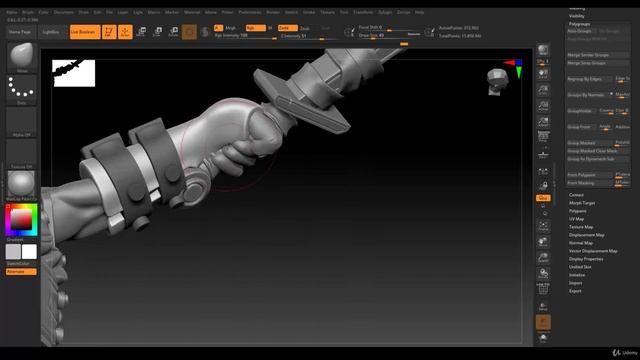
Task: Expand the Texture Map section
Action: [581, 227]
